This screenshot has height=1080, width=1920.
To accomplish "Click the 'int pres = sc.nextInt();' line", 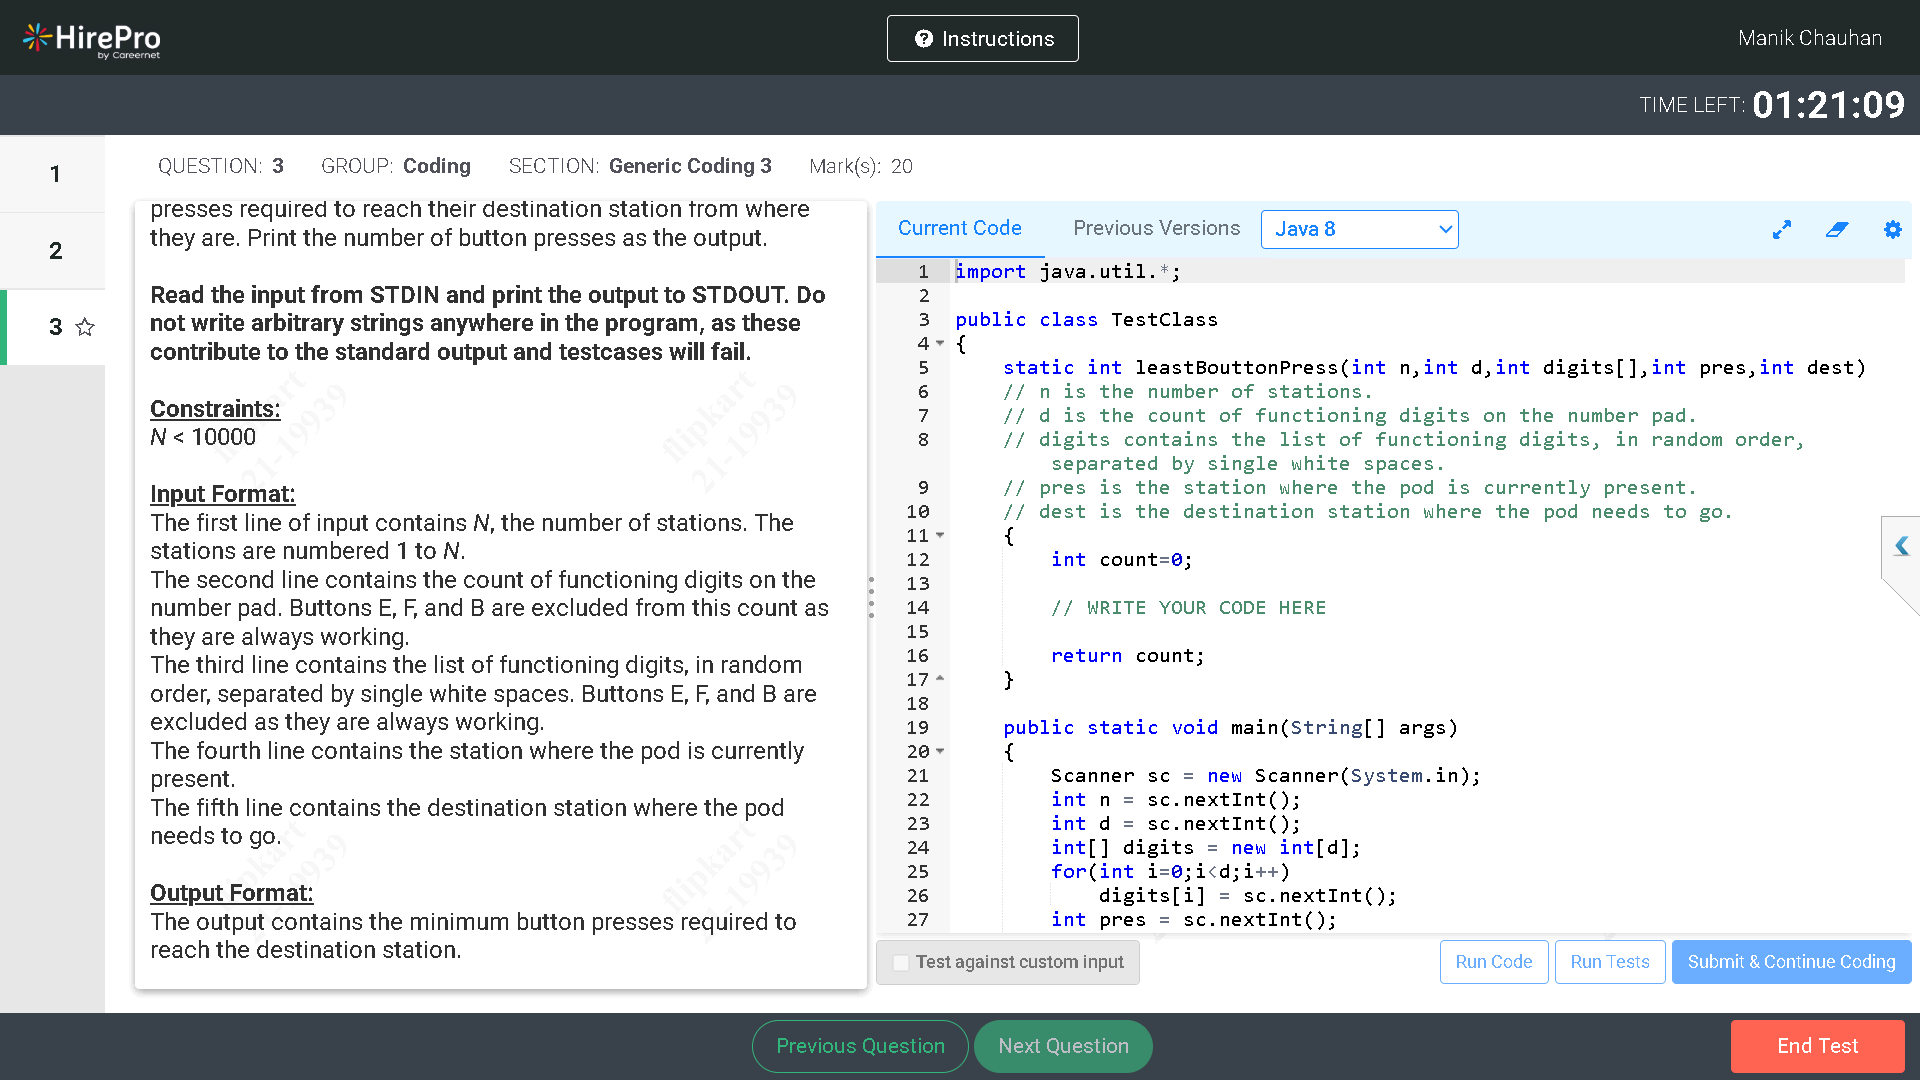I will [x=1193, y=920].
